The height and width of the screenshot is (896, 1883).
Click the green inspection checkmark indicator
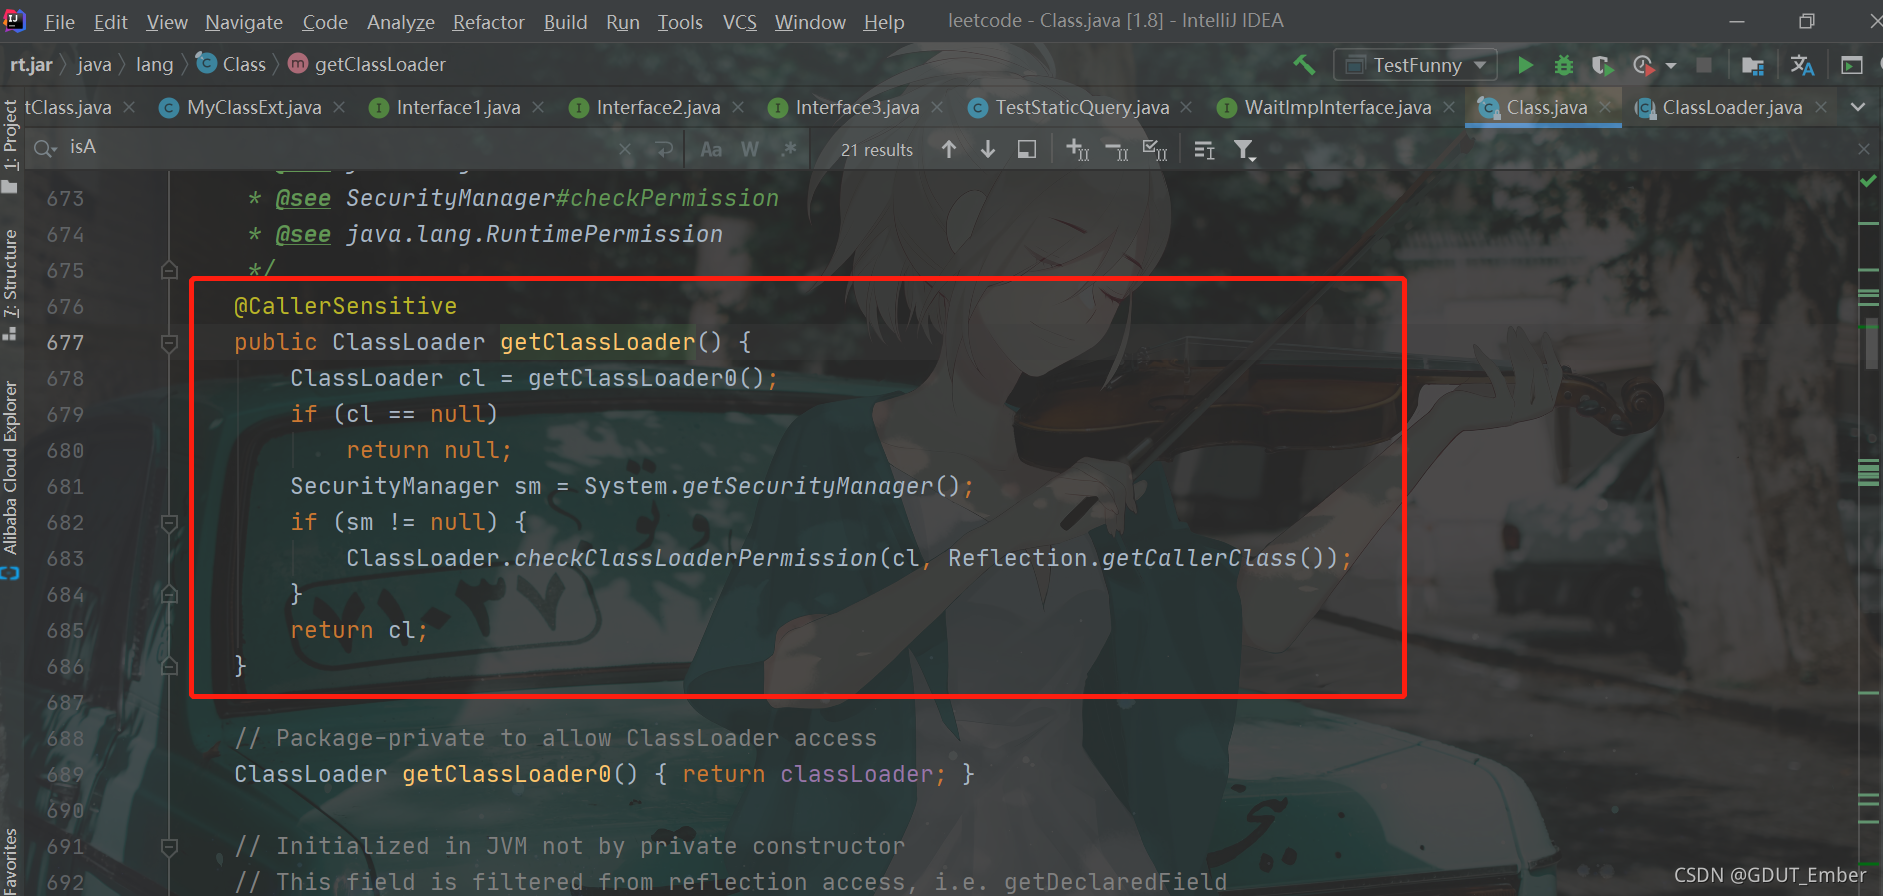coord(1868,182)
